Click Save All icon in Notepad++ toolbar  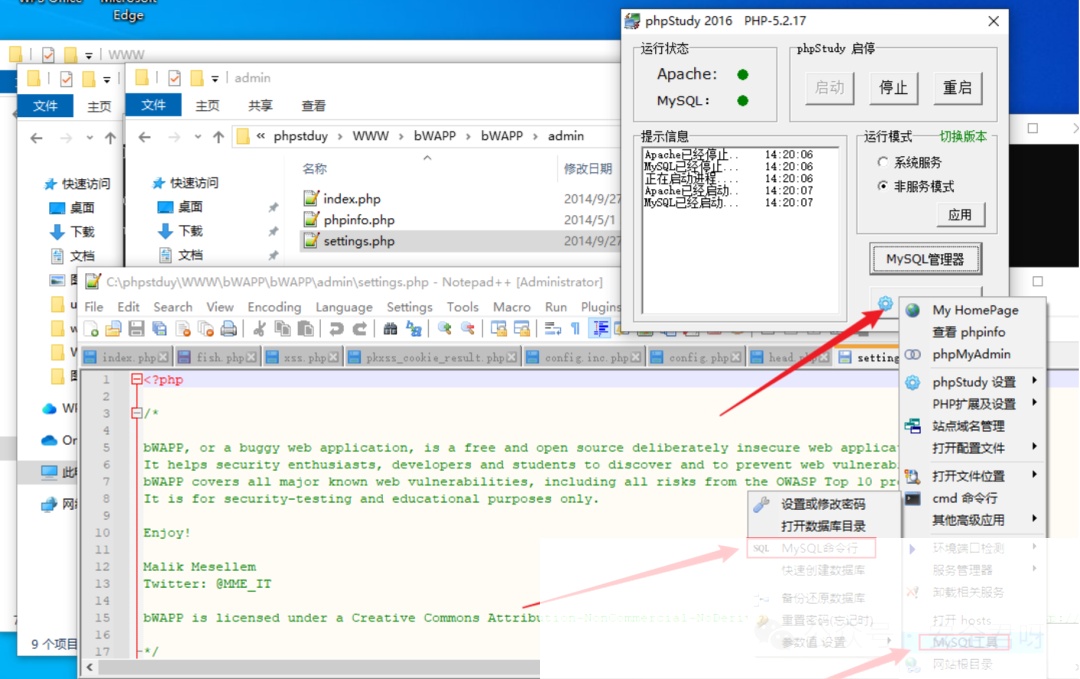click(159, 328)
